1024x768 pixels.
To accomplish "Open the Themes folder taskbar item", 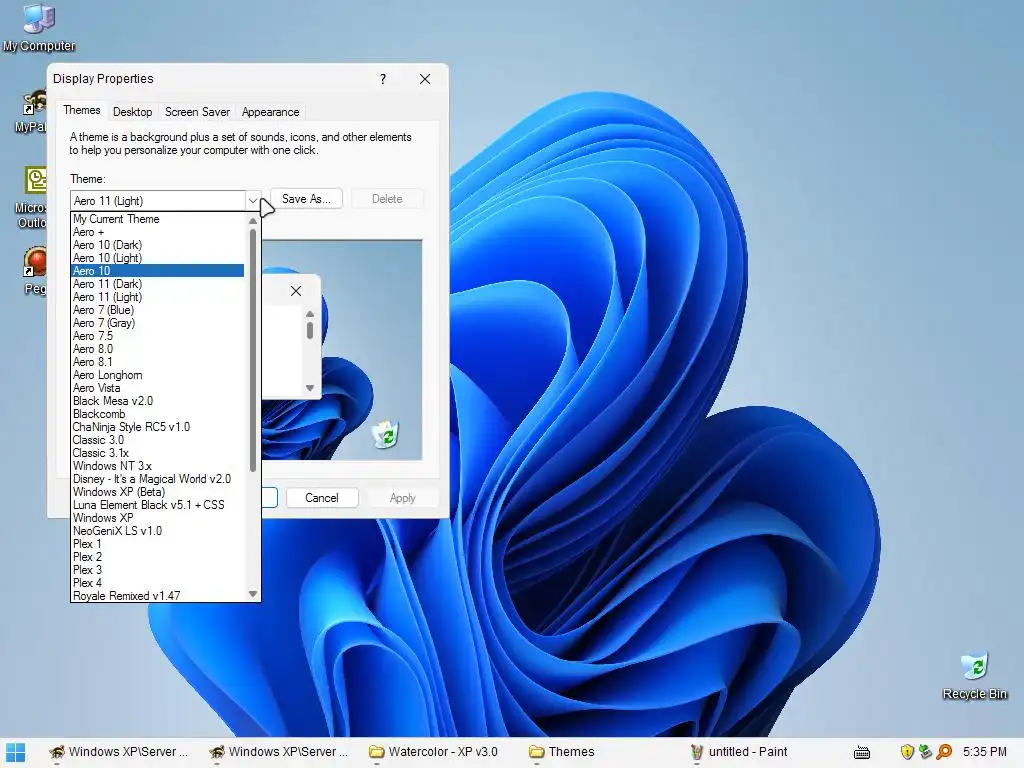I will coord(562,752).
